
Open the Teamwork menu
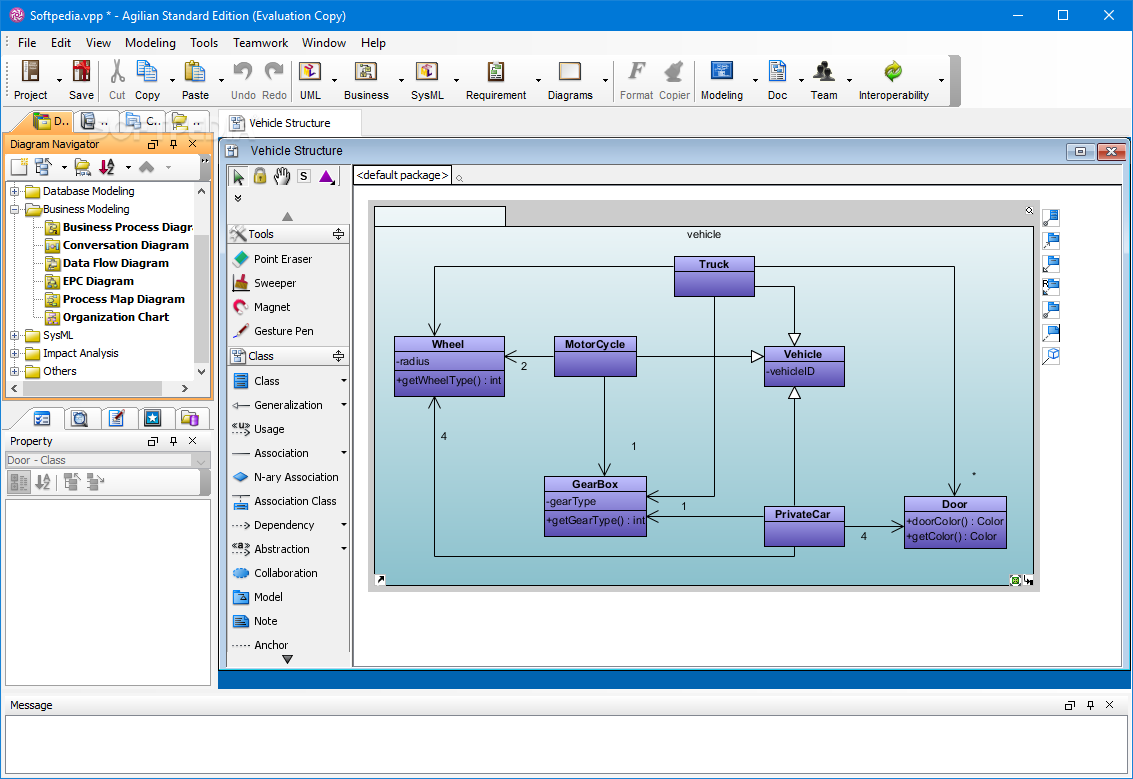[260, 43]
